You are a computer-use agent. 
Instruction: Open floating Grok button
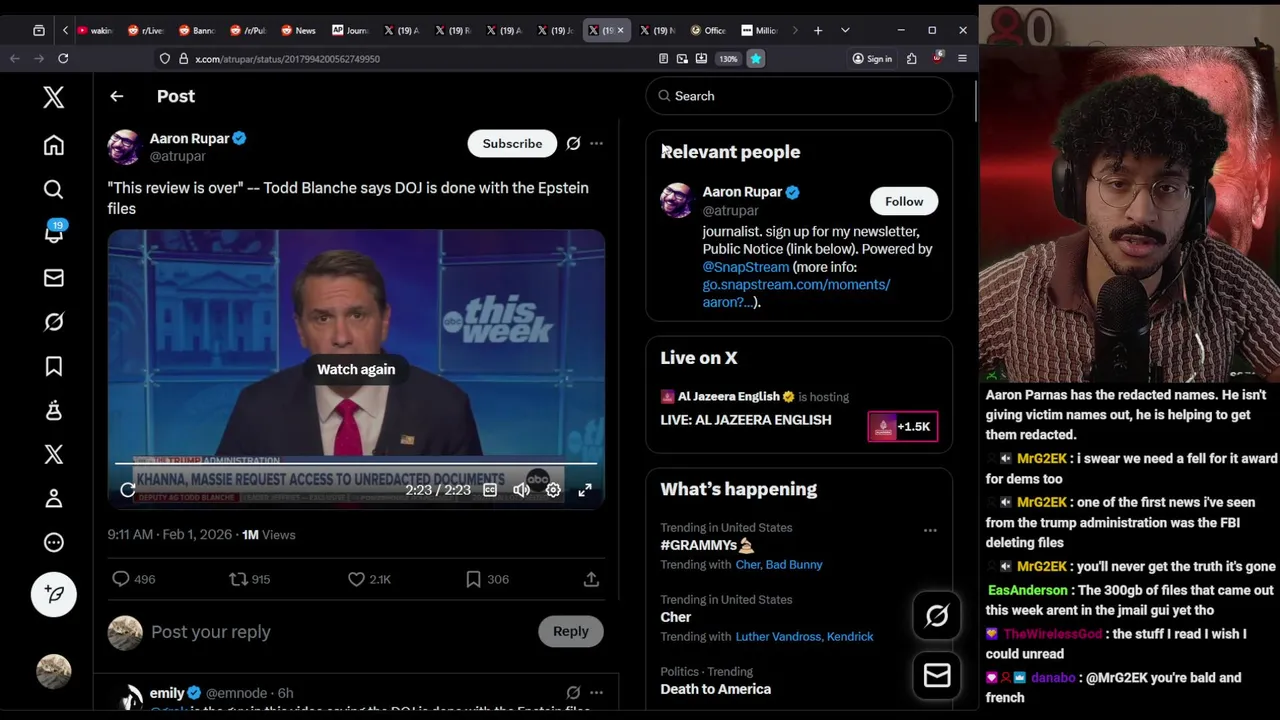point(937,616)
